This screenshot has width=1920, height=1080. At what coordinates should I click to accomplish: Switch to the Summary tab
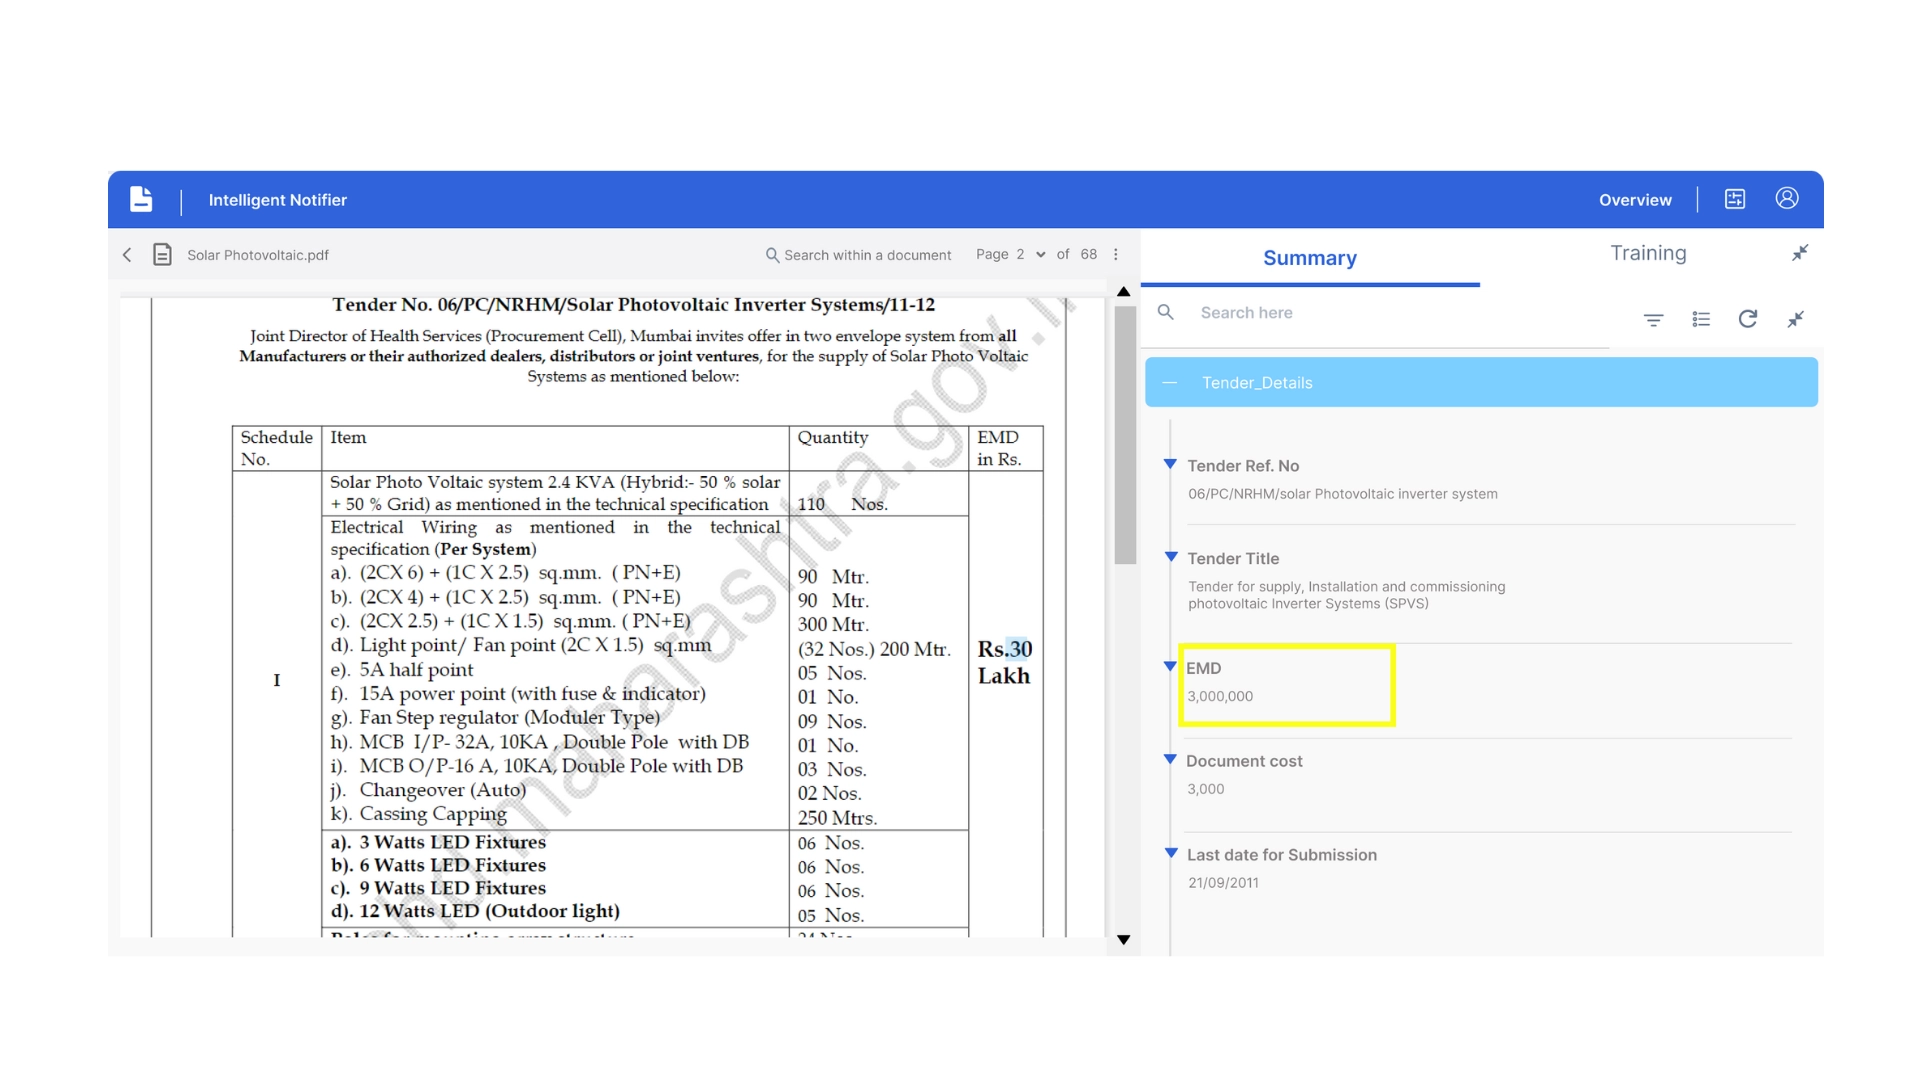(x=1310, y=258)
